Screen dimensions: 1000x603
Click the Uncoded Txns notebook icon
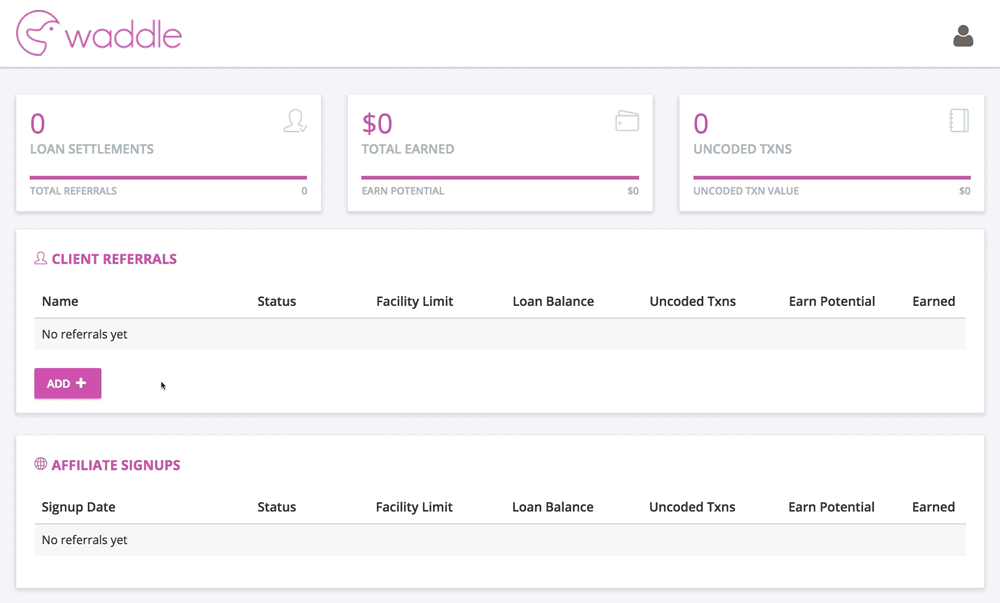click(959, 120)
